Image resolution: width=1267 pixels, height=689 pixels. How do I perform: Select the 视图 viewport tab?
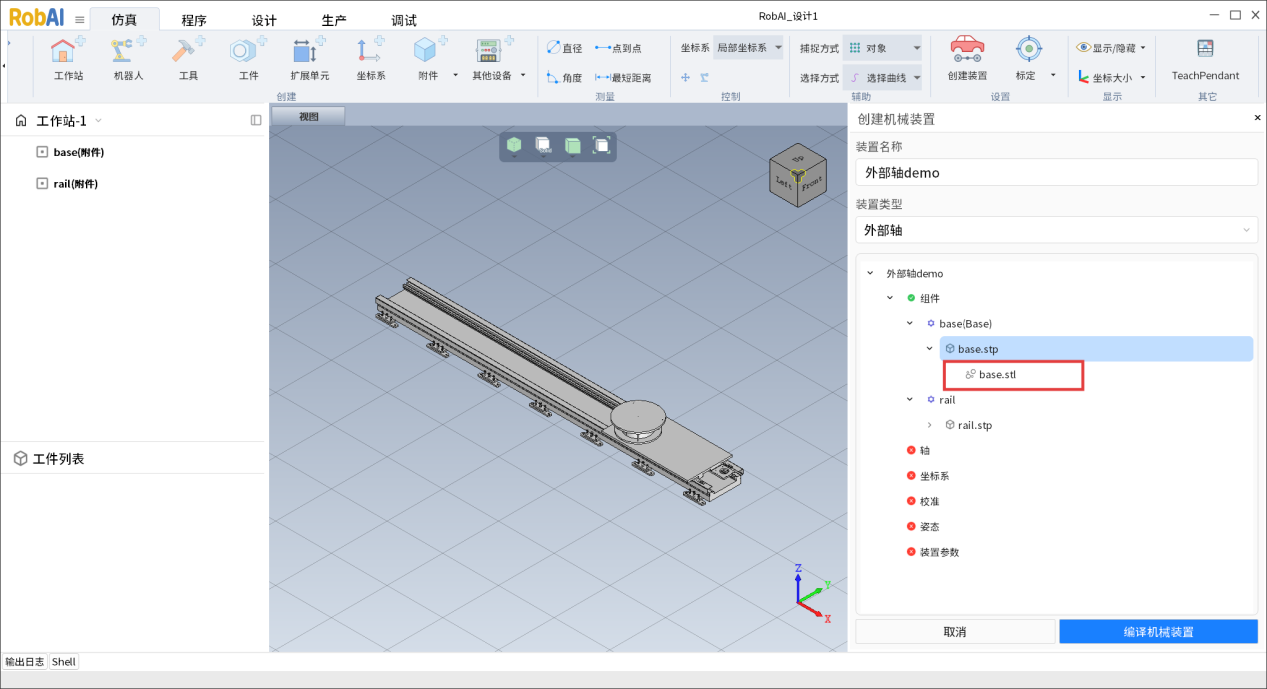point(308,116)
